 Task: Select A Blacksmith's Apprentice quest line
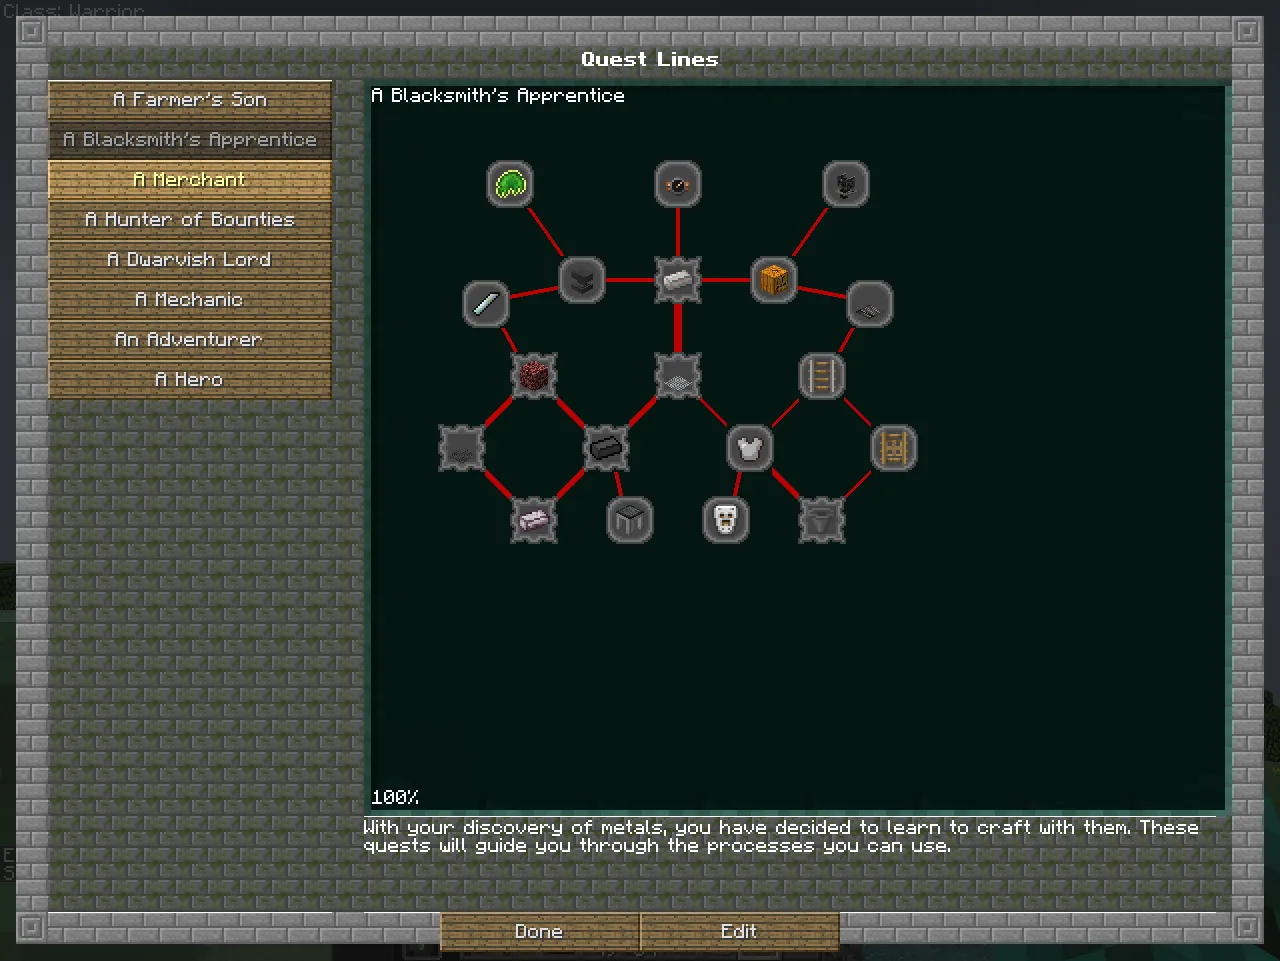point(190,140)
